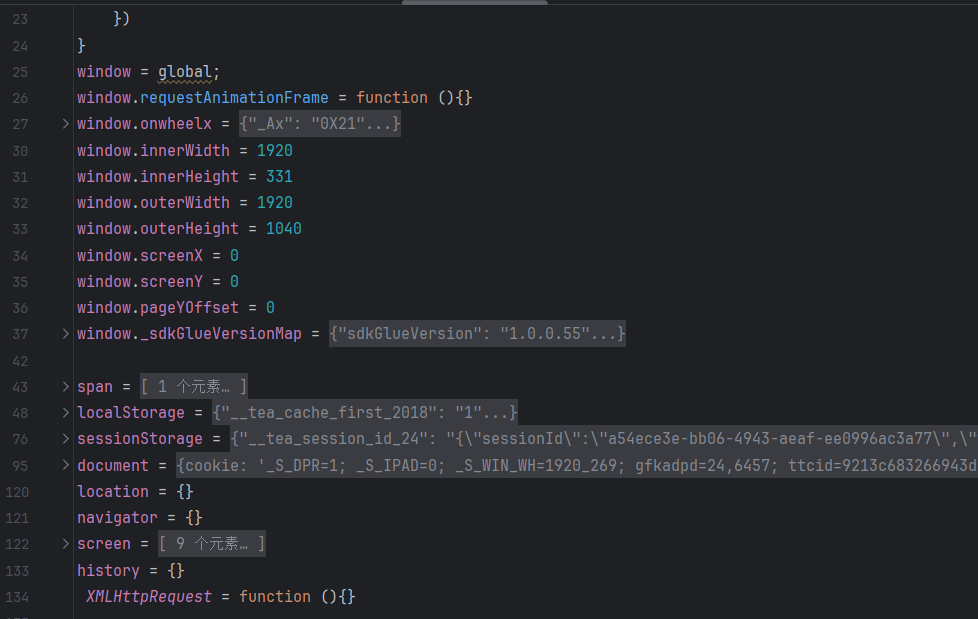Click requestAnimationFrame property name
The image size is (978, 619).
234,98
